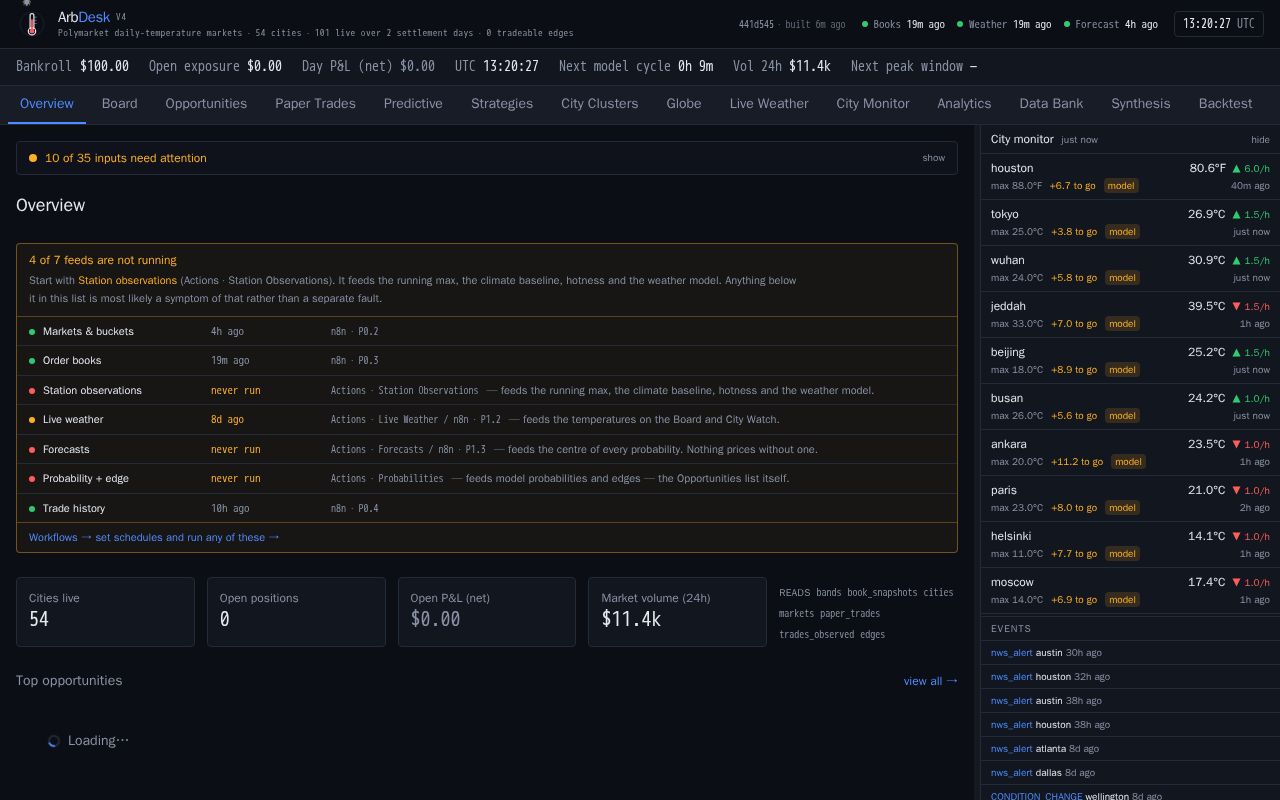Click the Next peak window entry
This screenshot has width=1280, height=800.
(x=914, y=66)
